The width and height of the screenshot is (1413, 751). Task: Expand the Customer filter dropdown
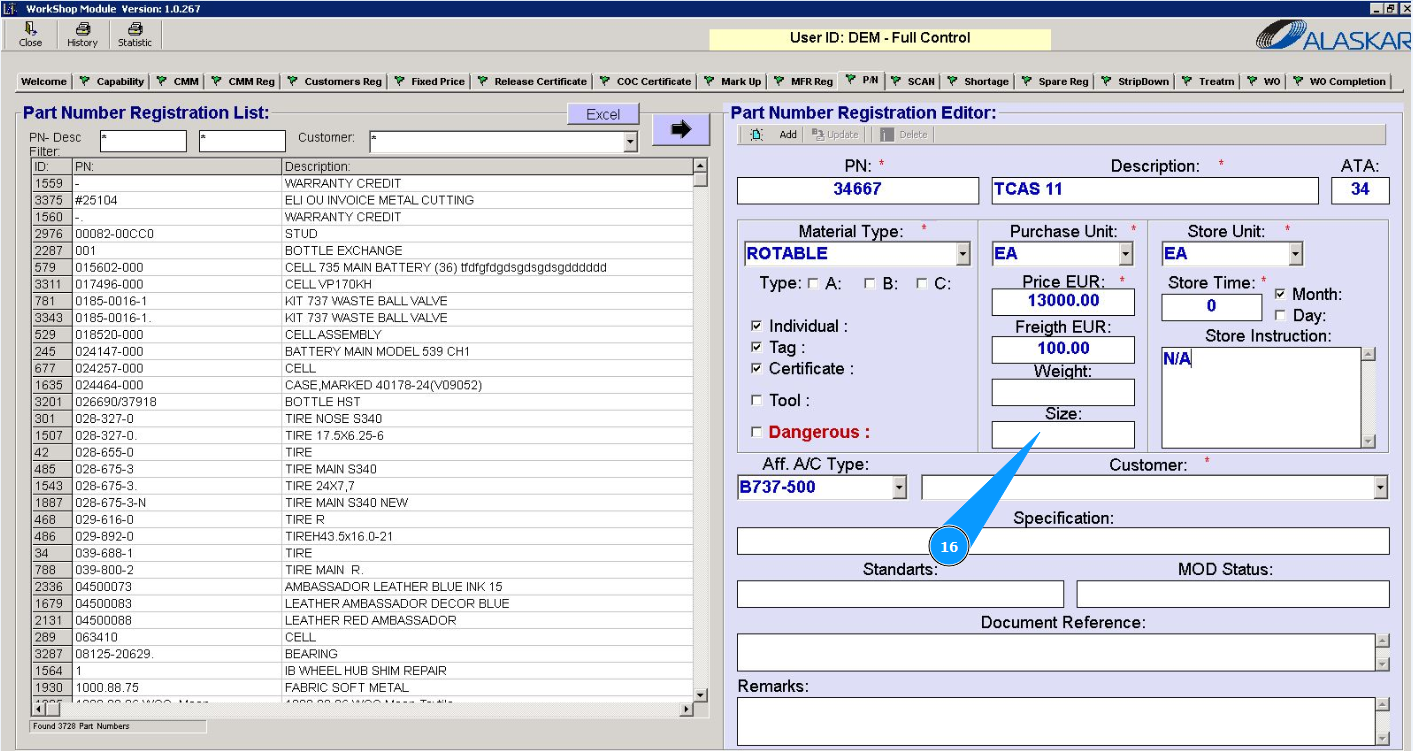(x=630, y=142)
